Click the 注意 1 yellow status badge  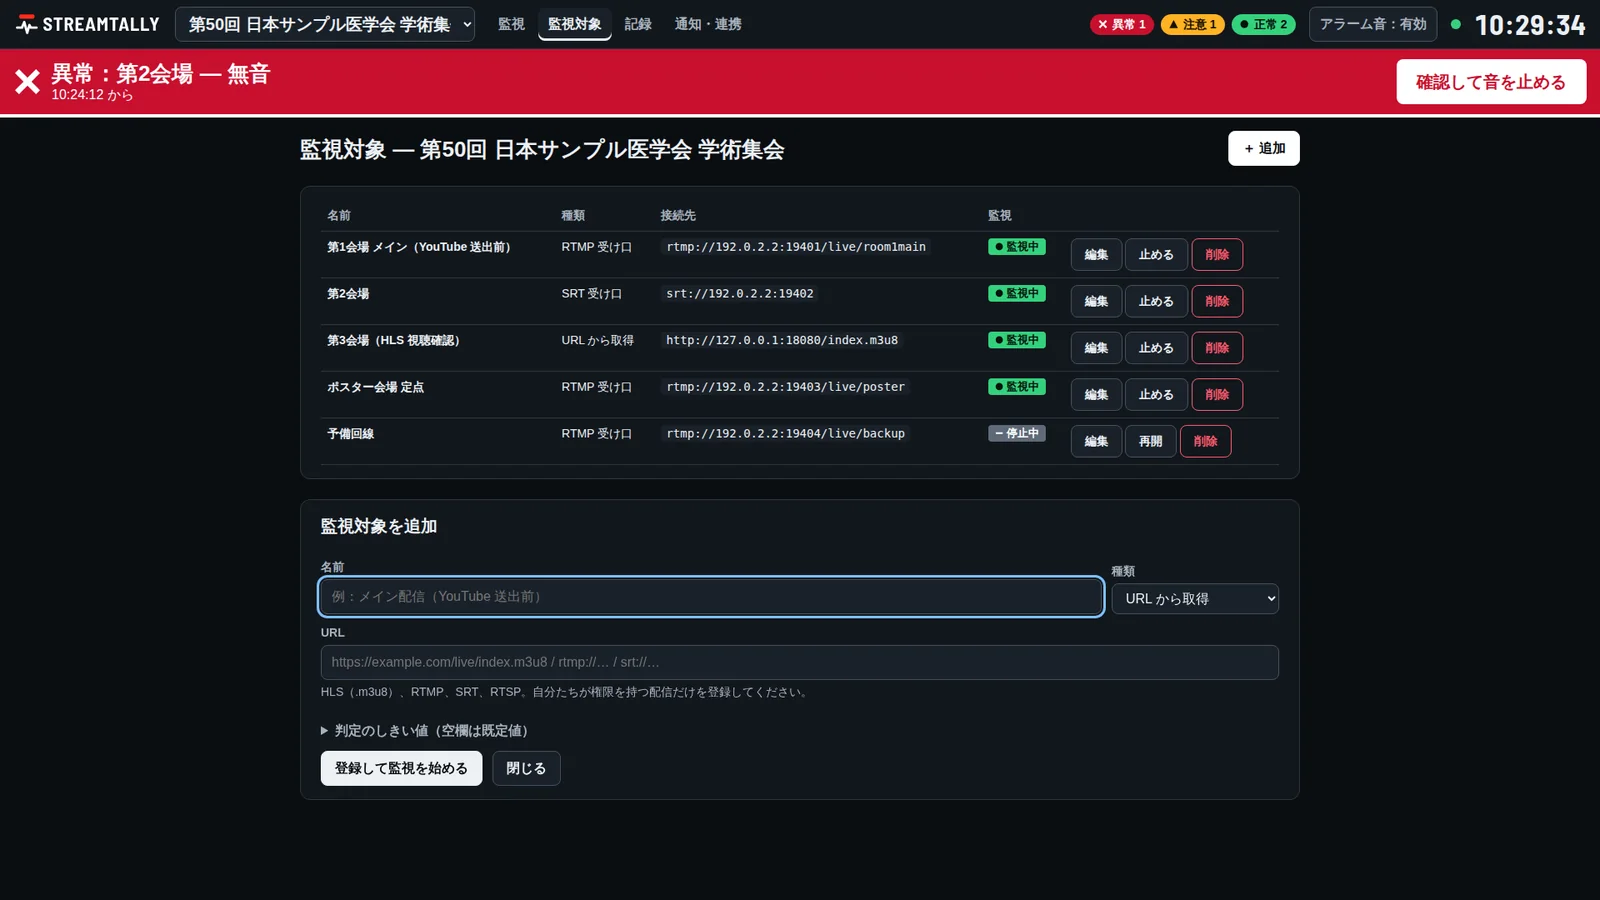(x=1193, y=24)
